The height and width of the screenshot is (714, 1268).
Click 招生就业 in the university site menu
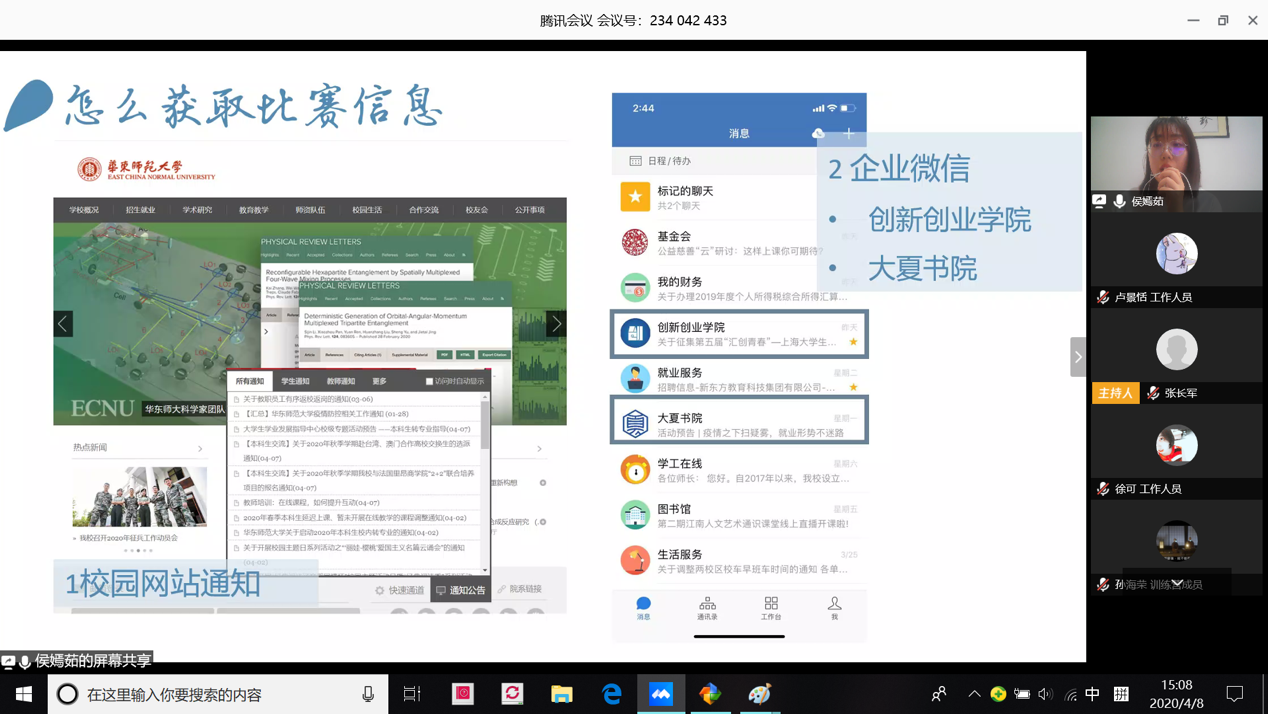pos(140,210)
